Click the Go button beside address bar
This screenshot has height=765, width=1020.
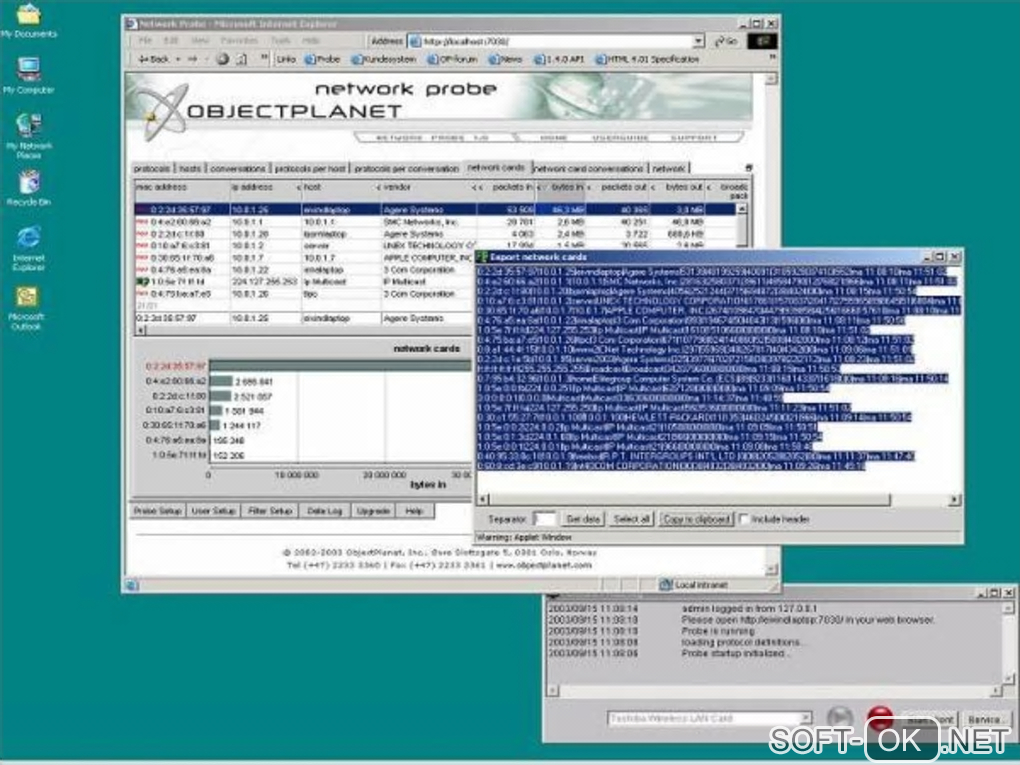pos(726,41)
